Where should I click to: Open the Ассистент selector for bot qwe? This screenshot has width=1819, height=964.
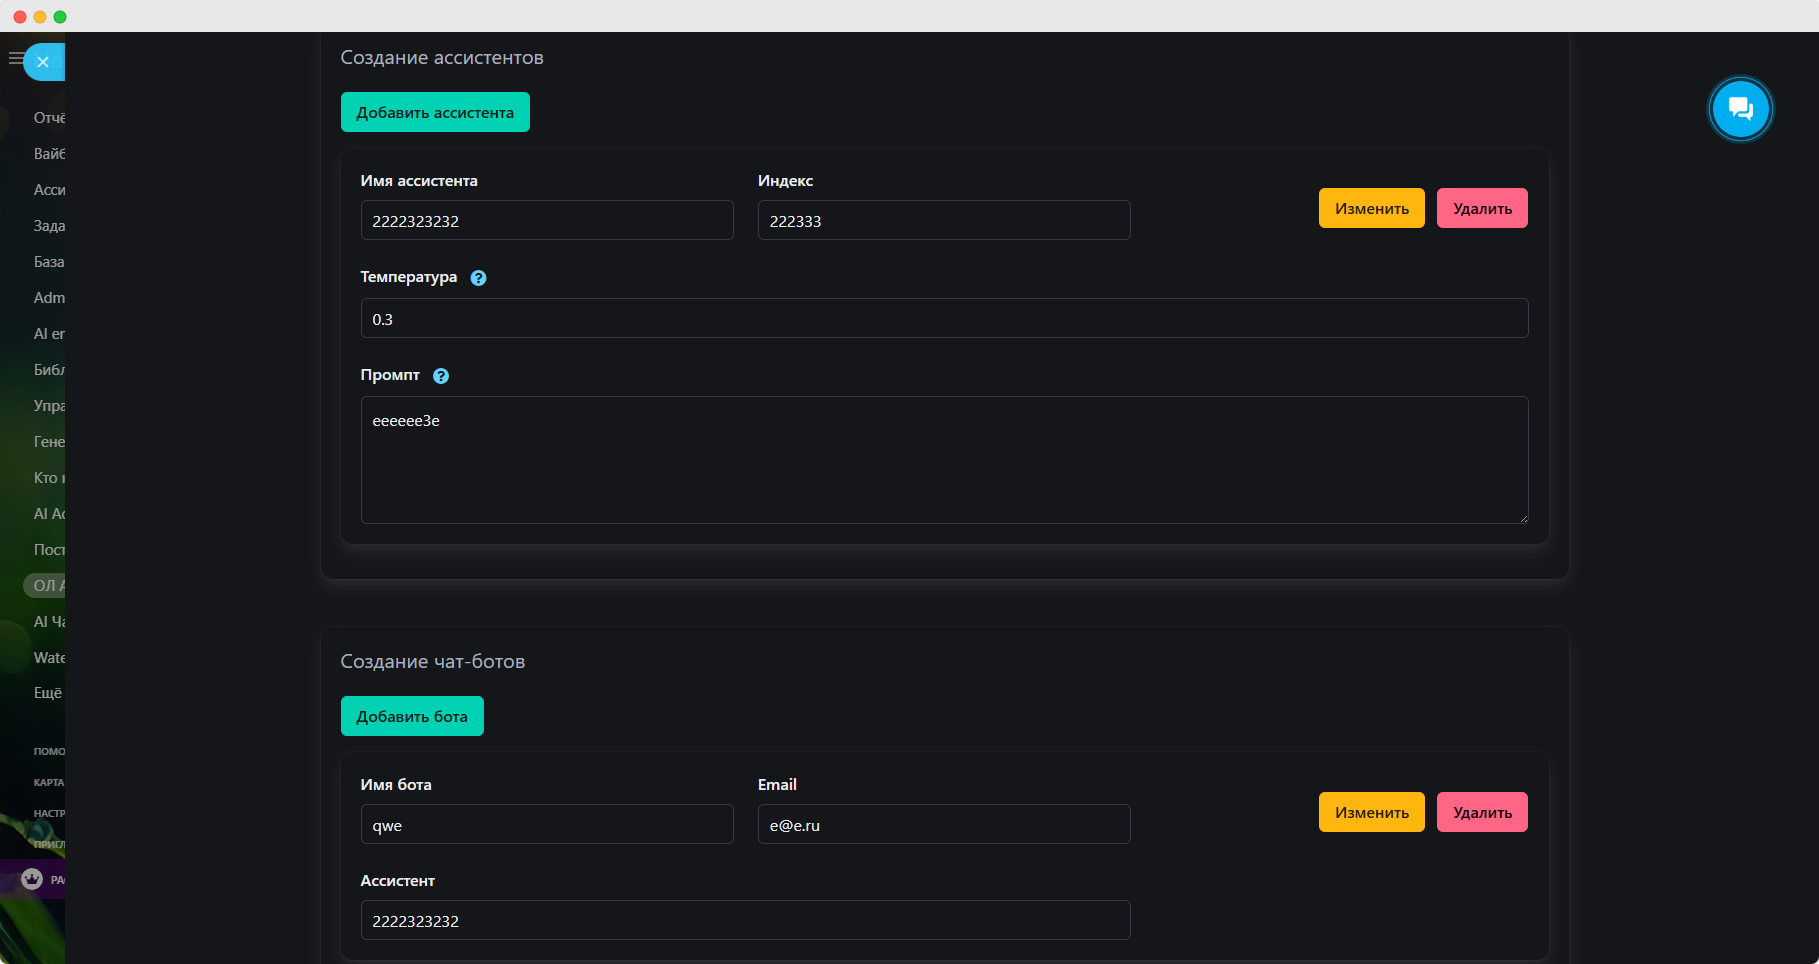coord(745,920)
